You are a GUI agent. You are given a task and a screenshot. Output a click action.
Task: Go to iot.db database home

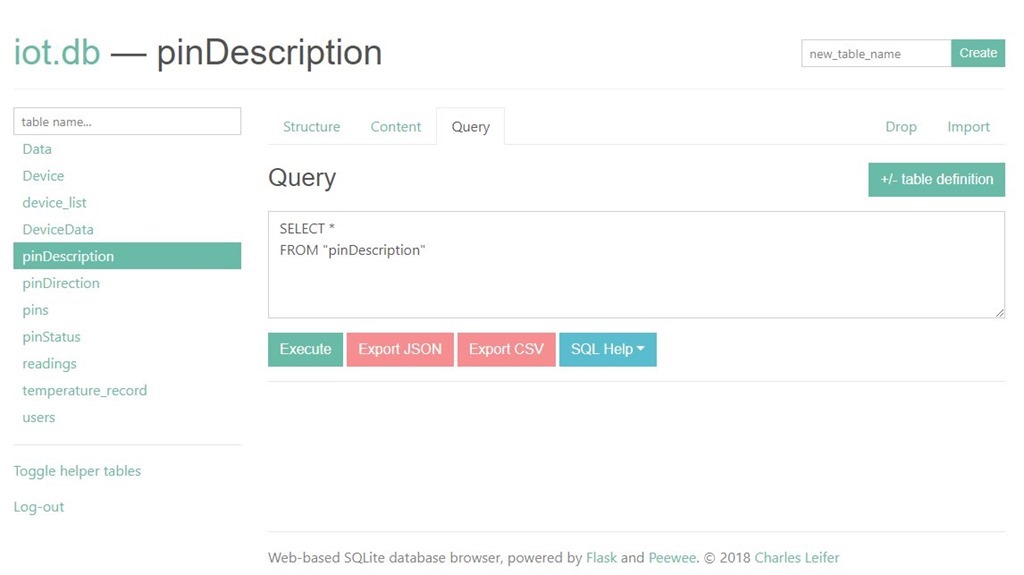57,52
